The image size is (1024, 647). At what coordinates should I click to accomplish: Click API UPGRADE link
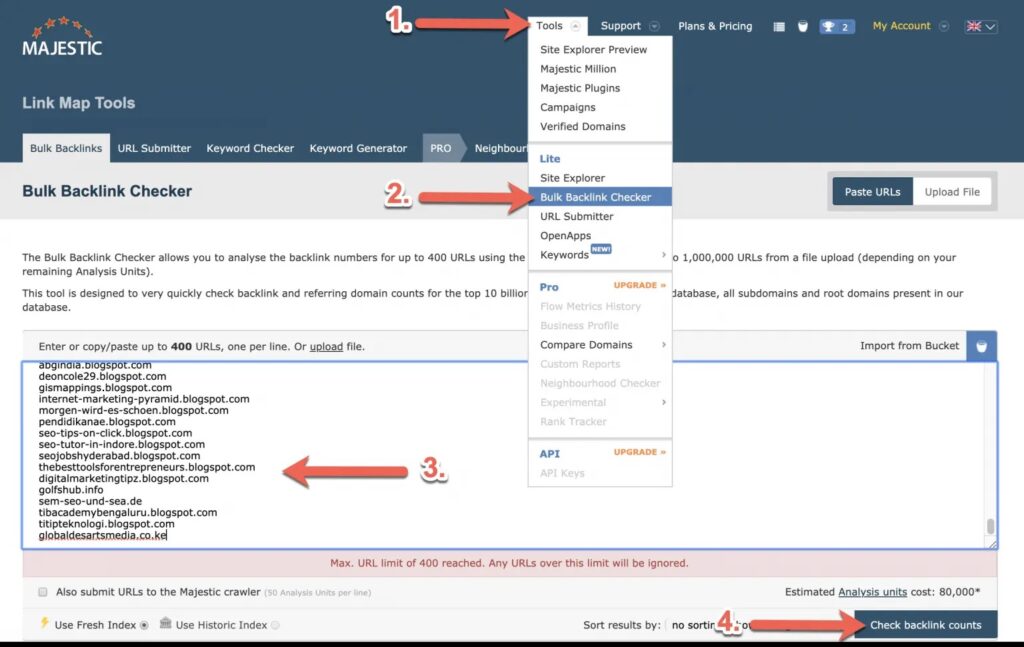639,452
